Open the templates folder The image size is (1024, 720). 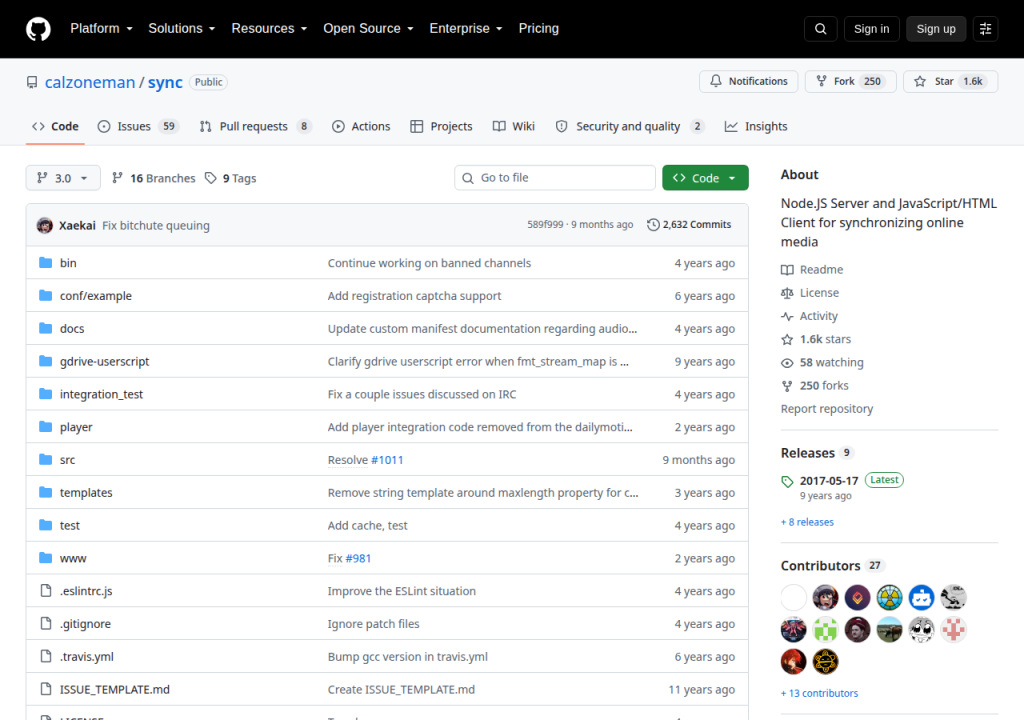[x=86, y=493]
